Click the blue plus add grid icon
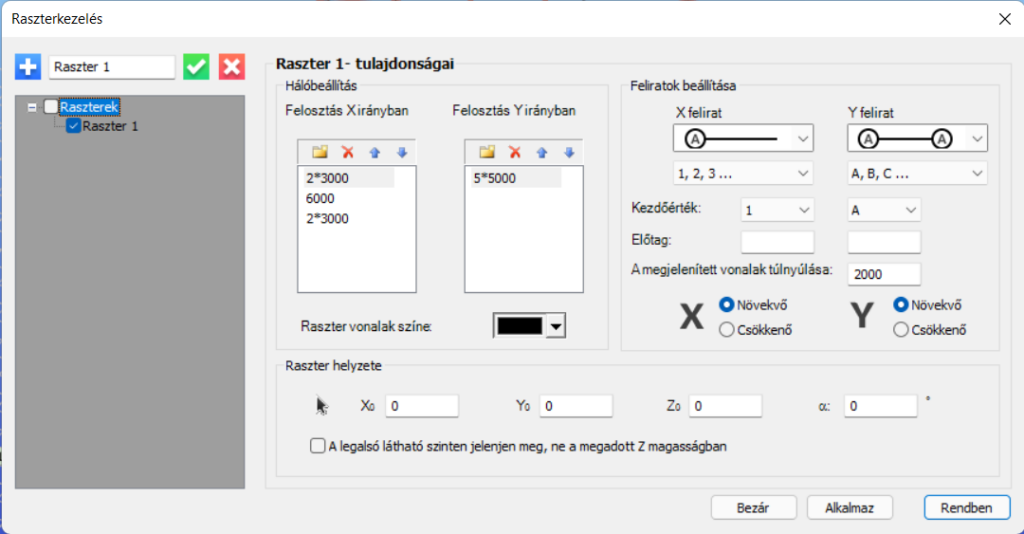This screenshot has width=1024, height=534. click(28, 67)
